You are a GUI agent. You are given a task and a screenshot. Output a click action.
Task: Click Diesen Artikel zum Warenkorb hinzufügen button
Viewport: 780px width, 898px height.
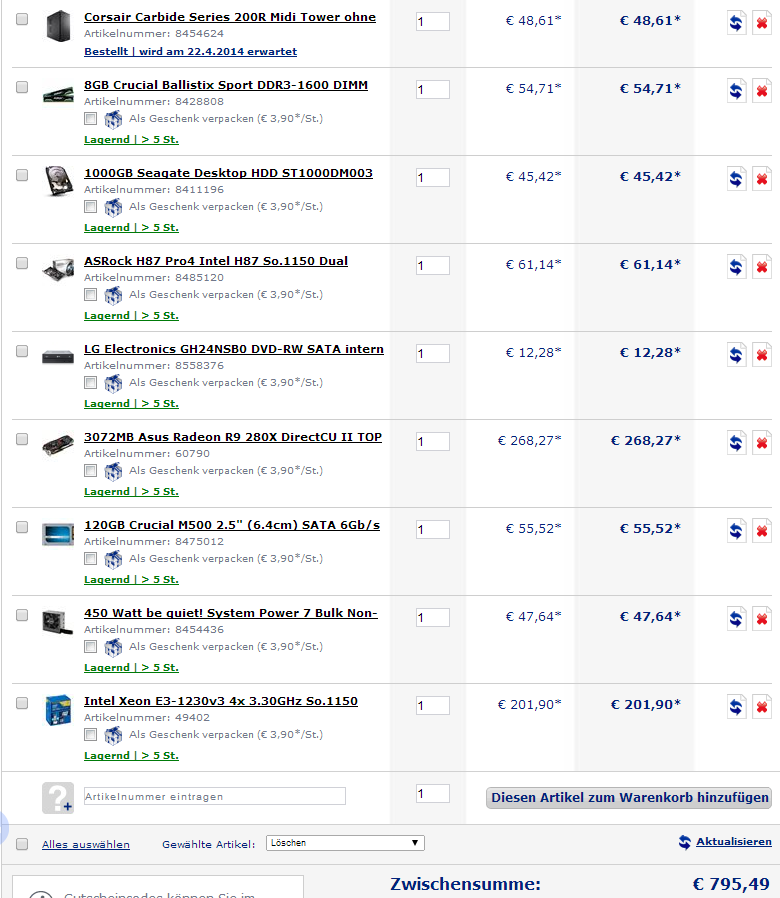coord(629,798)
